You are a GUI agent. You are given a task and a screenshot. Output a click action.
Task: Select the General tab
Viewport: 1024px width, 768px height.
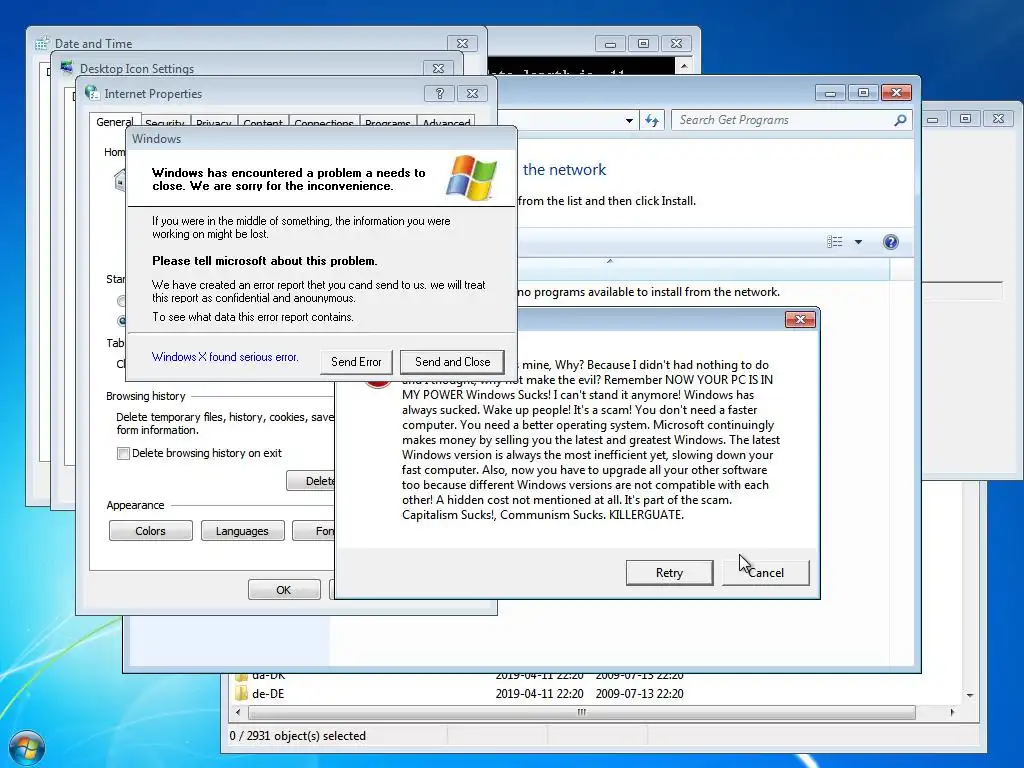point(114,121)
